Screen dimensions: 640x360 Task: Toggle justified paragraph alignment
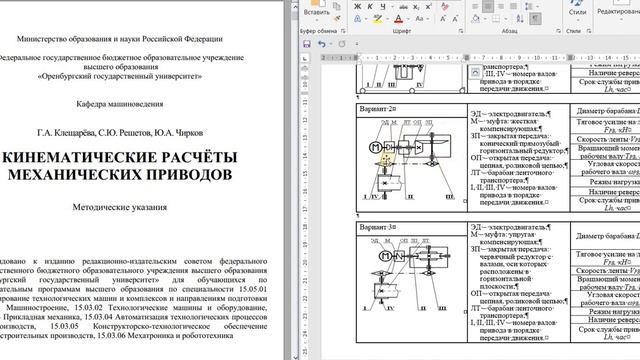tap(513, 7)
